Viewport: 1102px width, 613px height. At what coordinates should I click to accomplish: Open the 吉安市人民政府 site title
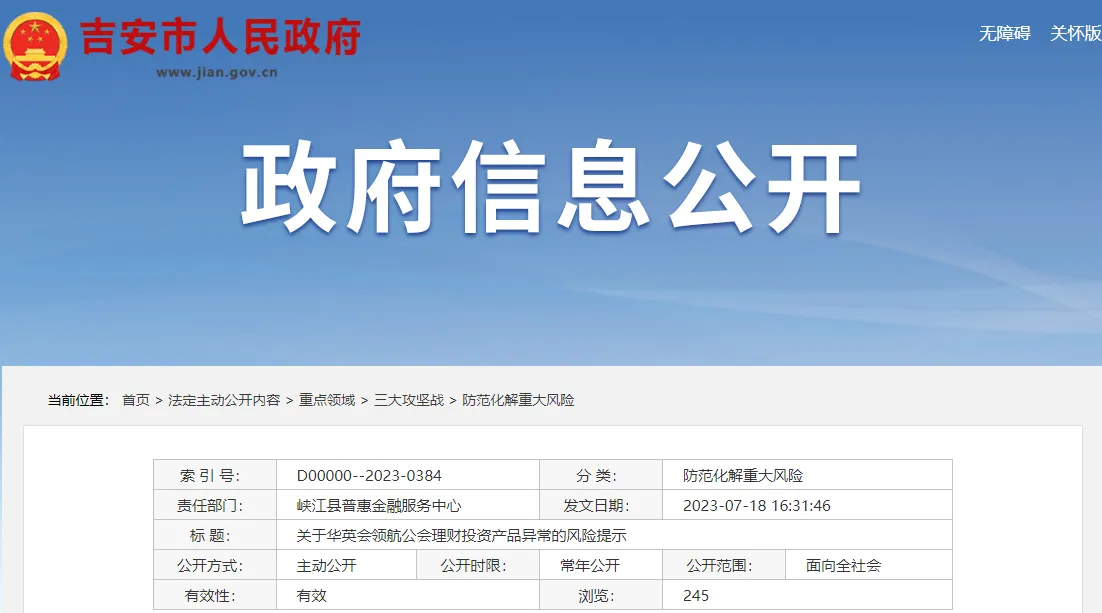pos(221,37)
